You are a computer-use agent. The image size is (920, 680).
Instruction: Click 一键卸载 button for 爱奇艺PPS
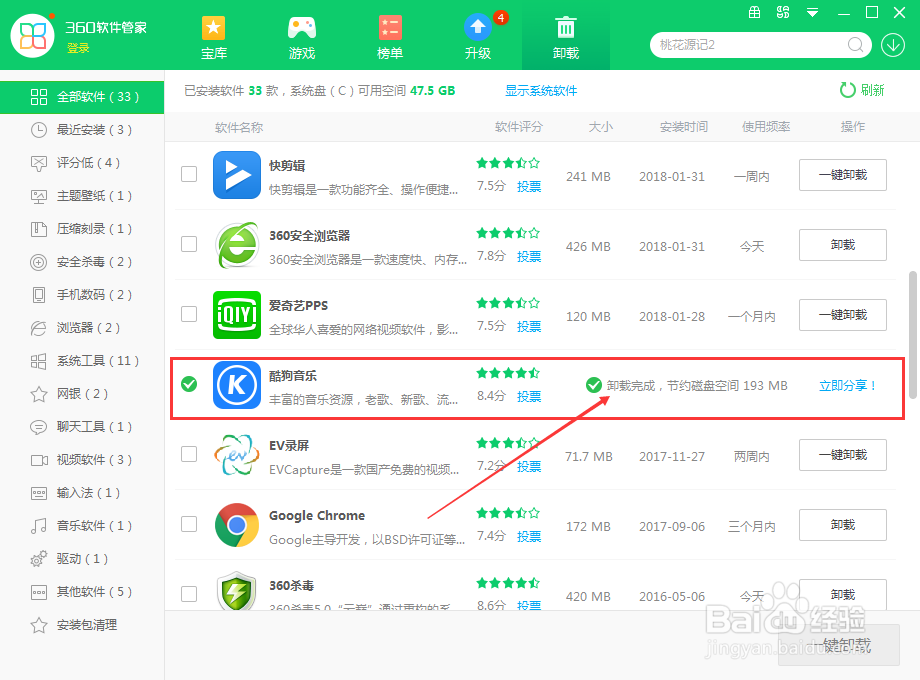point(843,315)
